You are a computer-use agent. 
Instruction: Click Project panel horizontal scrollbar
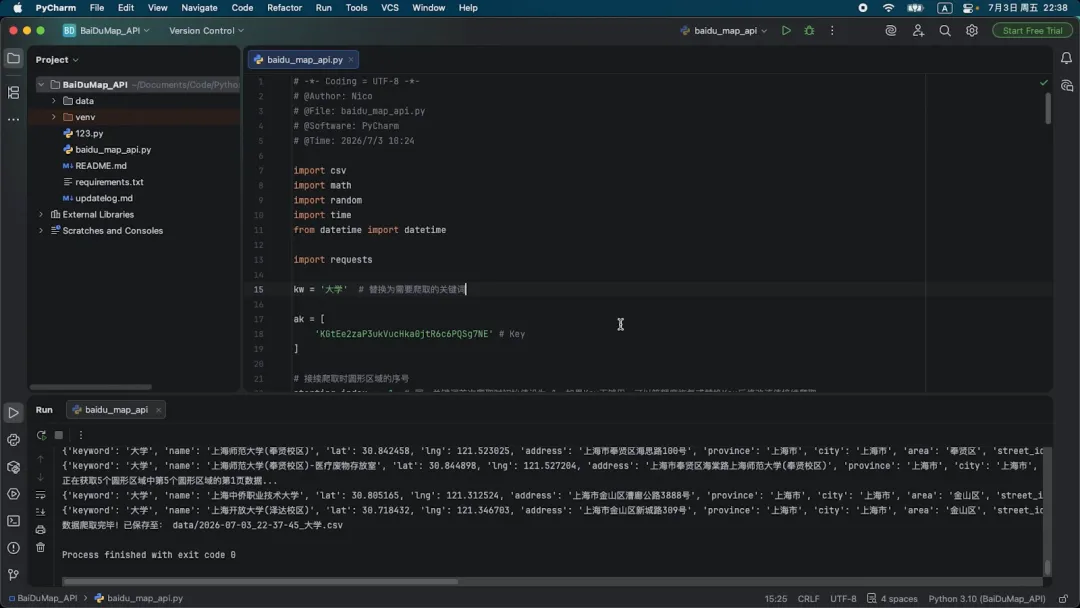[x=91, y=387]
